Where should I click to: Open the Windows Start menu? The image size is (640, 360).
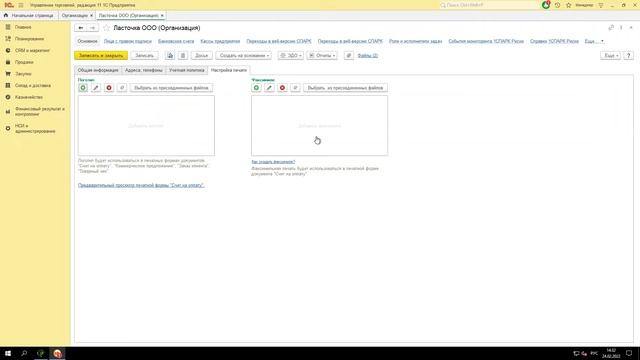point(8,353)
